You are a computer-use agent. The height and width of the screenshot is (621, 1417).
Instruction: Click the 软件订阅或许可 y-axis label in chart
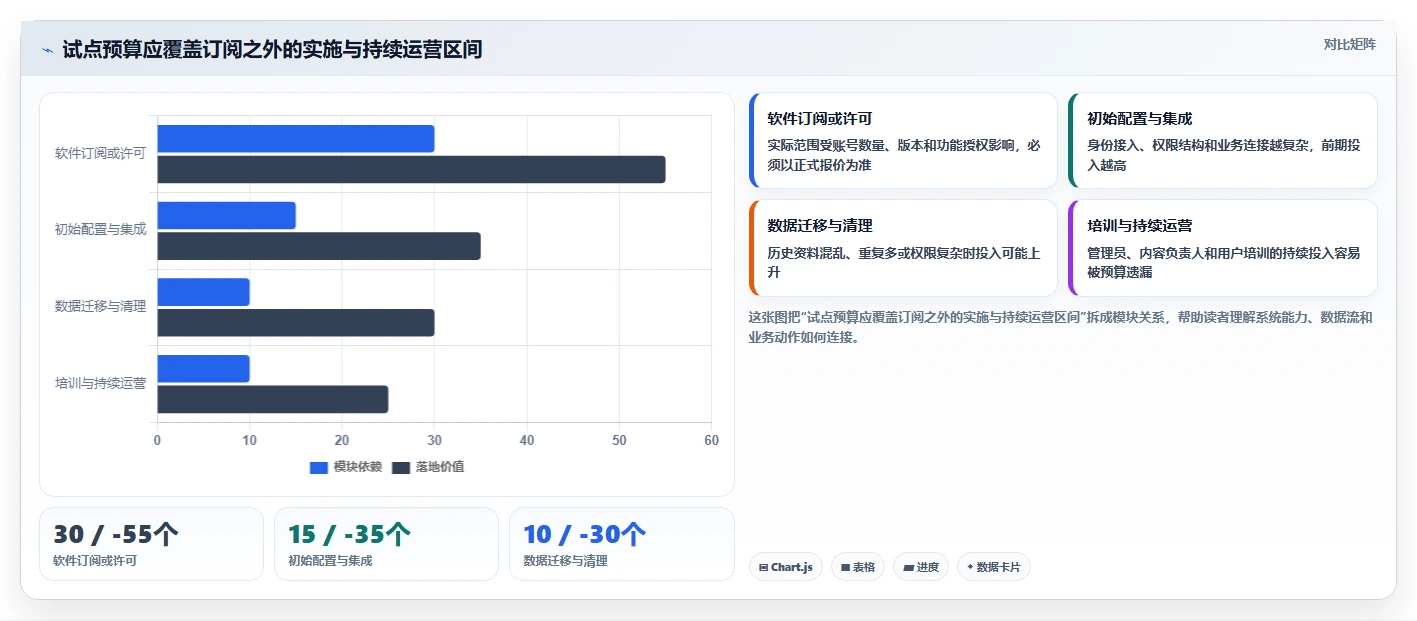coord(100,154)
